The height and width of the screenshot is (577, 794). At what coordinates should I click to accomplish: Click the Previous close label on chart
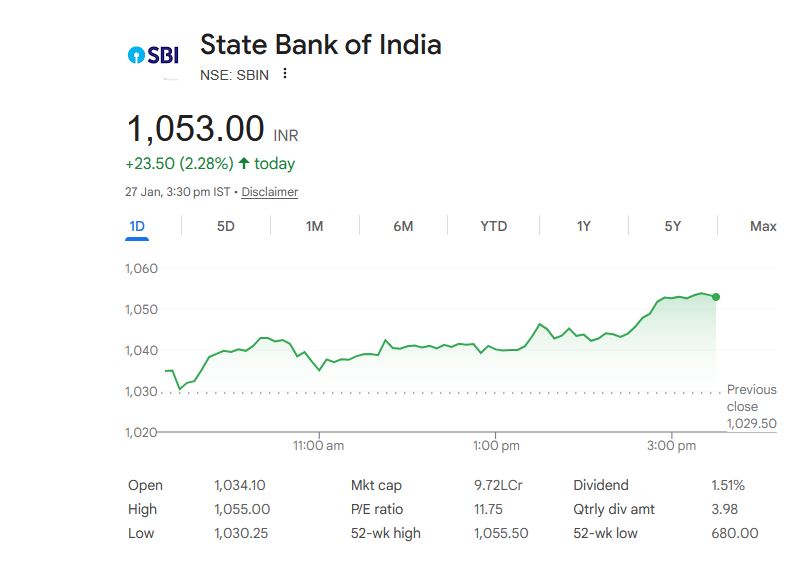(751, 398)
